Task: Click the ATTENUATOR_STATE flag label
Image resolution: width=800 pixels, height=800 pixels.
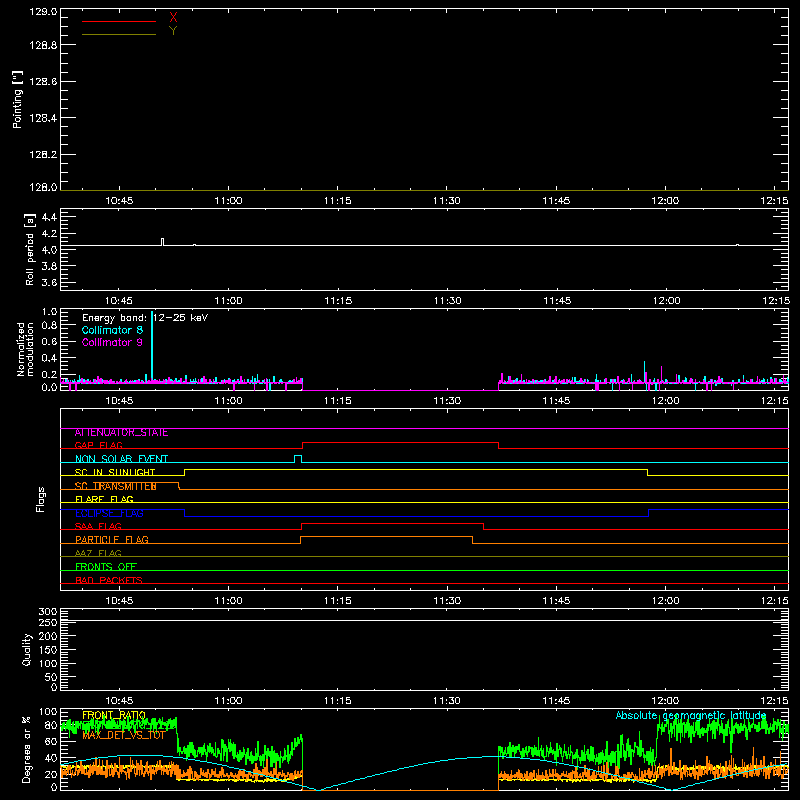Action: [x=121, y=433]
